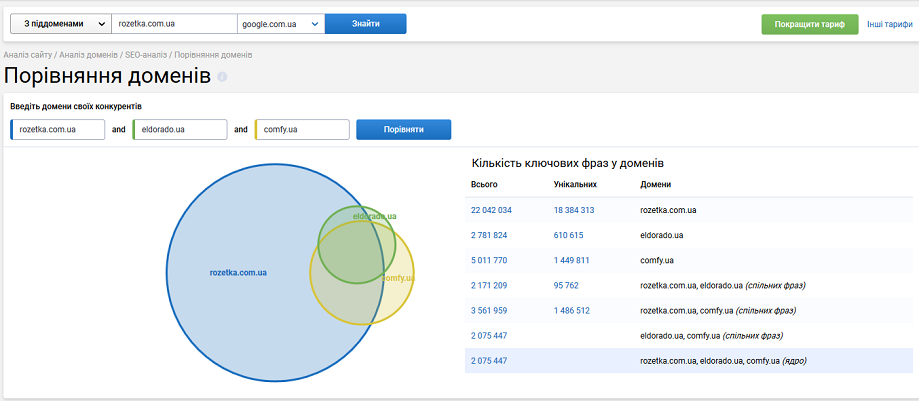Open 2 075 447 for eldorado.ua, comfy.ua

point(489,335)
